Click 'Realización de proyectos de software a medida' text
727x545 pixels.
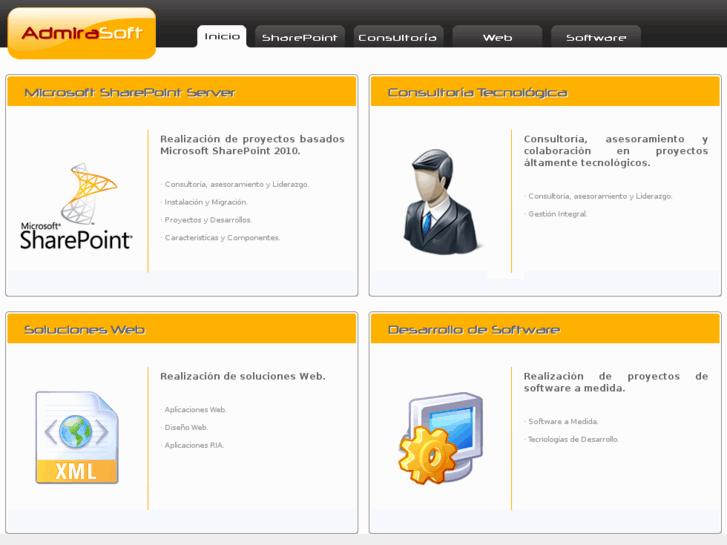(x=616, y=382)
